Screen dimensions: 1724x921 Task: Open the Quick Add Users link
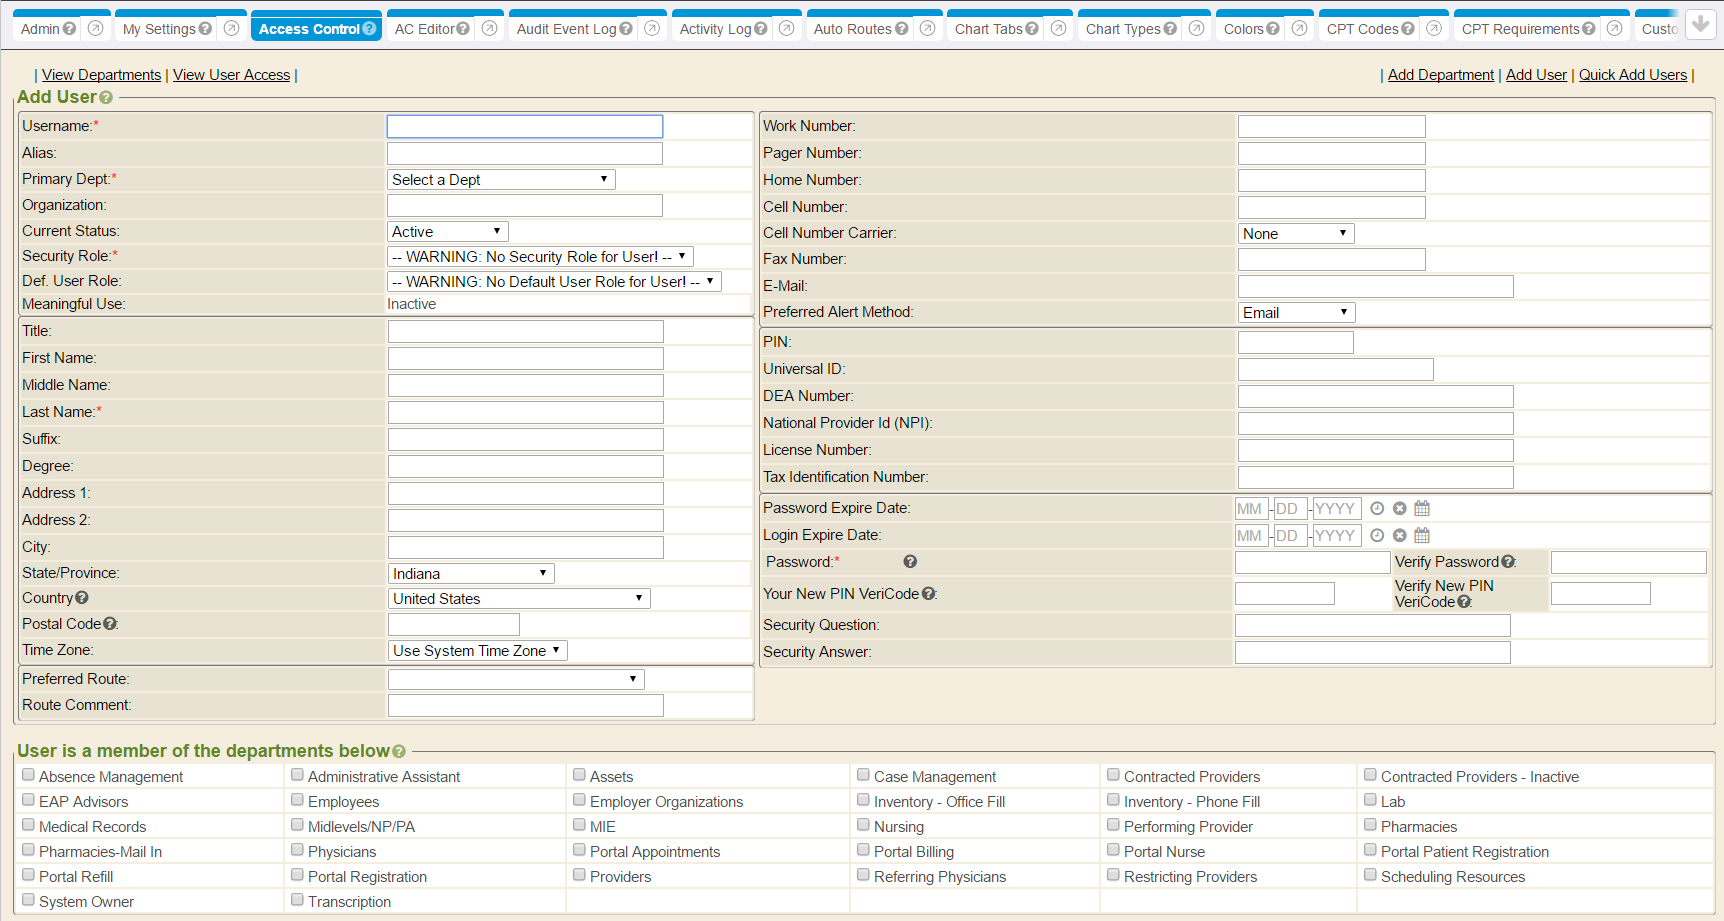pos(1632,75)
